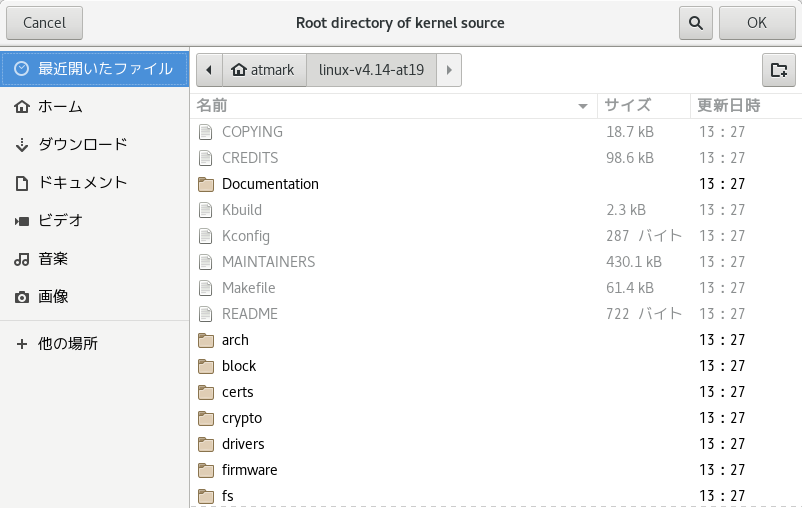Click the download arrow icon in sidebar
The width and height of the screenshot is (802, 508).
pos(21,145)
